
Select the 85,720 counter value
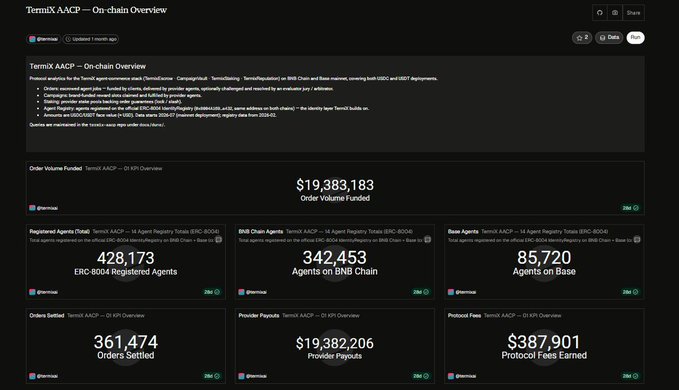click(544, 258)
